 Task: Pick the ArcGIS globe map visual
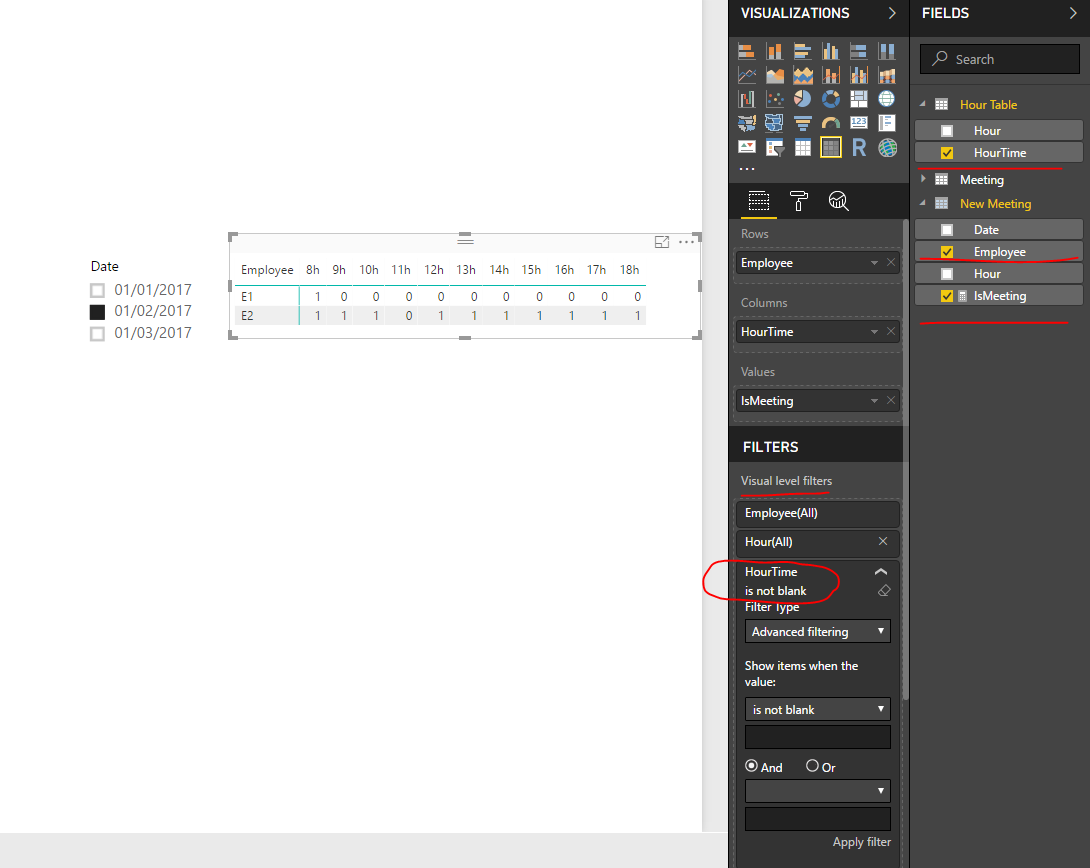pyautogui.click(x=887, y=147)
